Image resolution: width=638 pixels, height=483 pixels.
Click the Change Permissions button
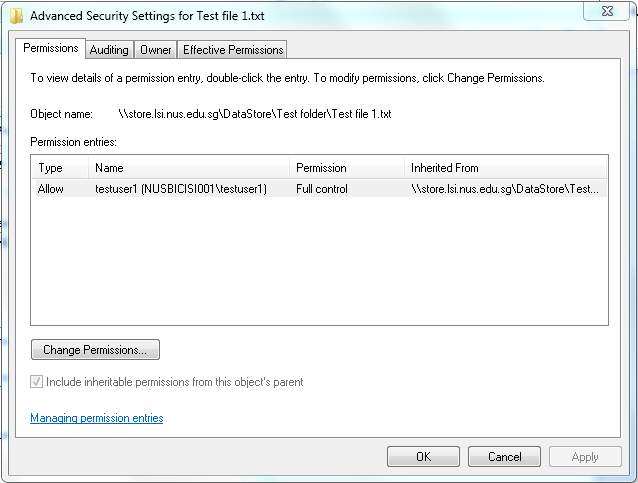(x=95, y=350)
